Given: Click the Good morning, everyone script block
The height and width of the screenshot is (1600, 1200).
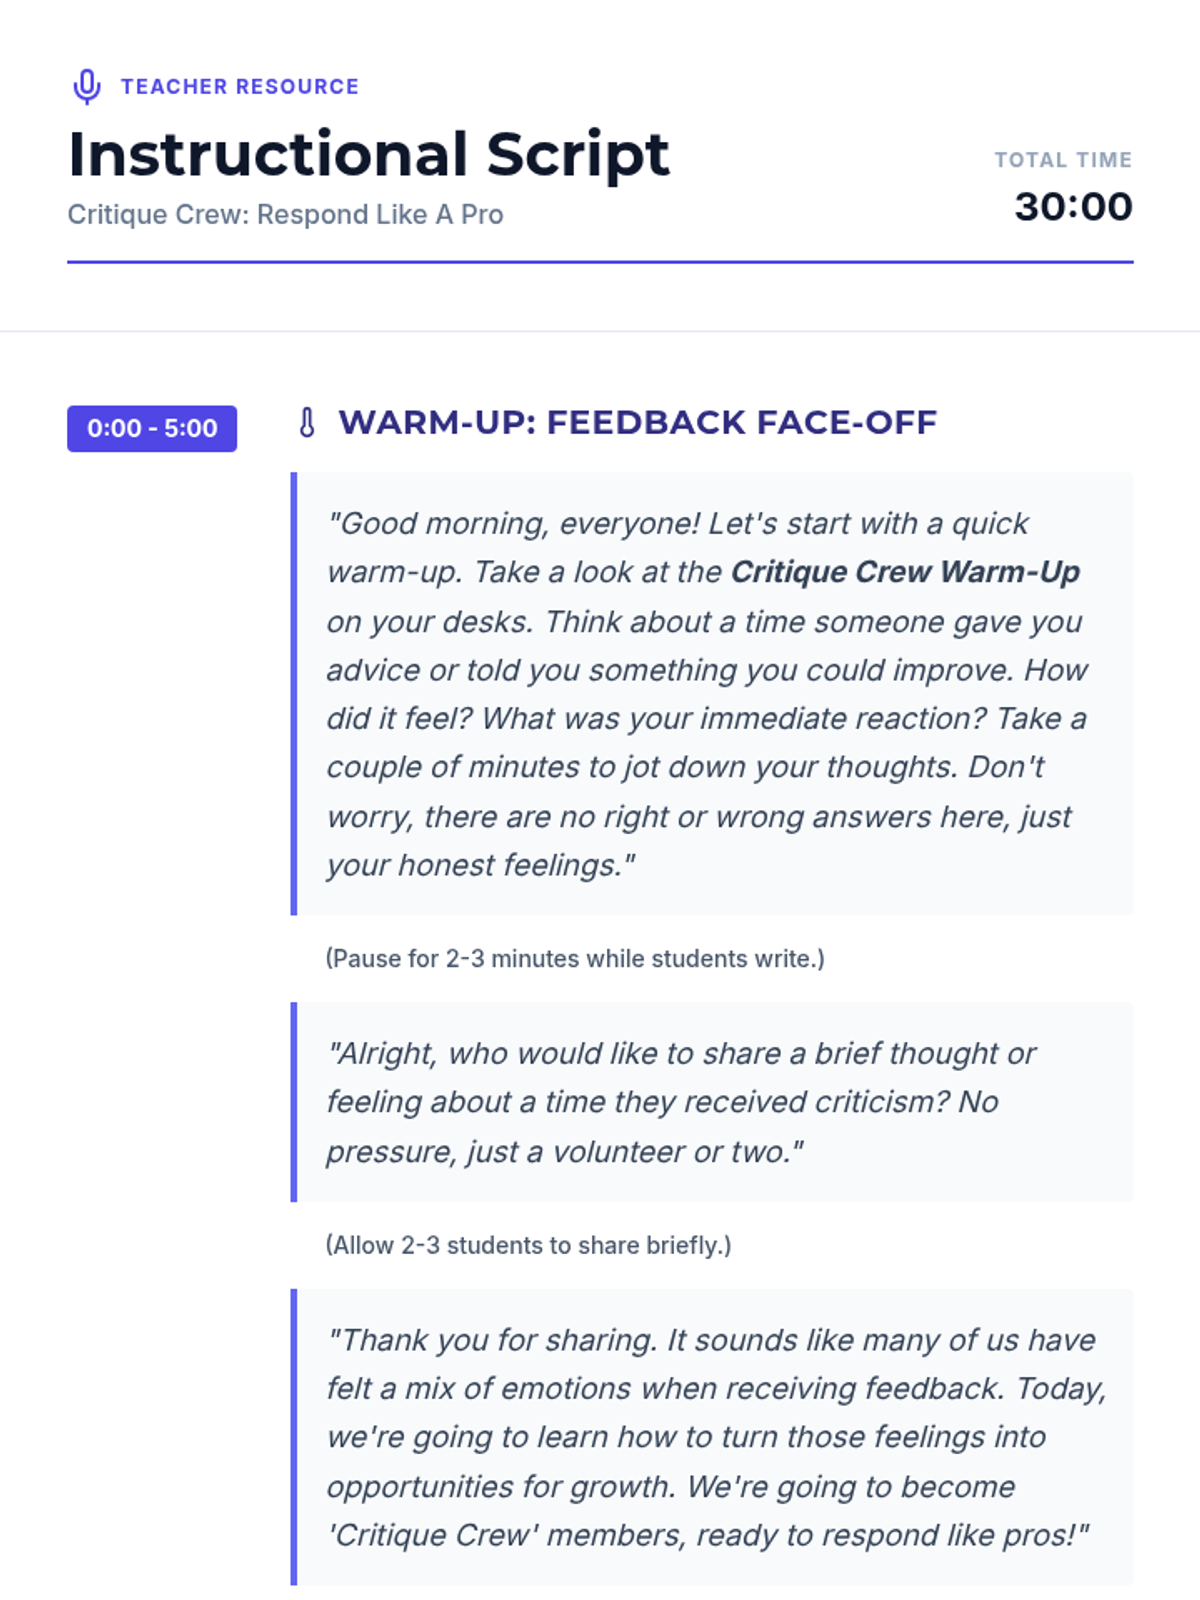Looking at the screenshot, I should click(712, 694).
